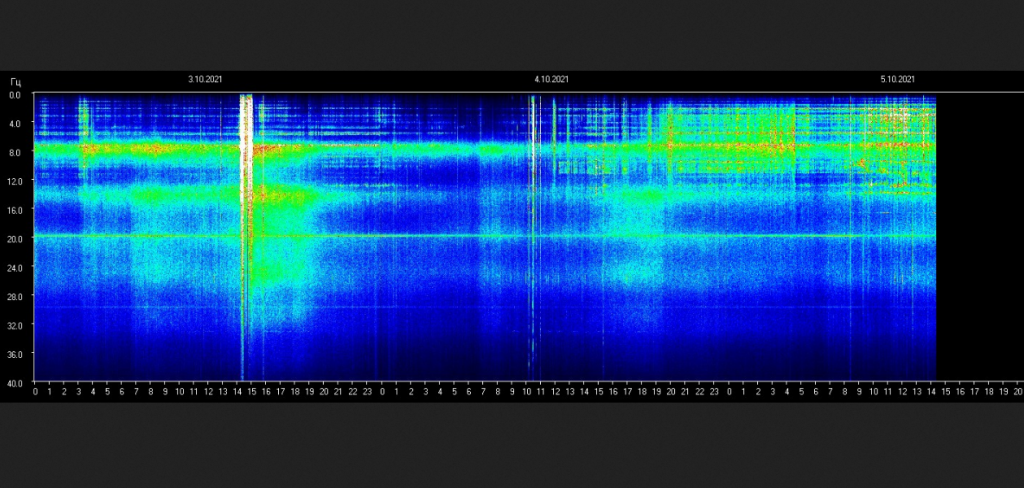Select the 40.0 frequency axis label

click(x=15, y=380)
